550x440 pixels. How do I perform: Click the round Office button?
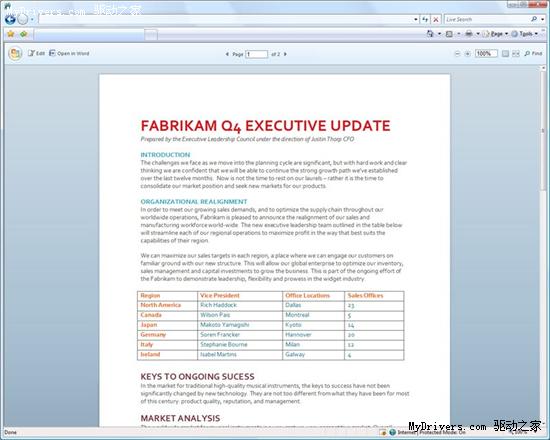15,54
